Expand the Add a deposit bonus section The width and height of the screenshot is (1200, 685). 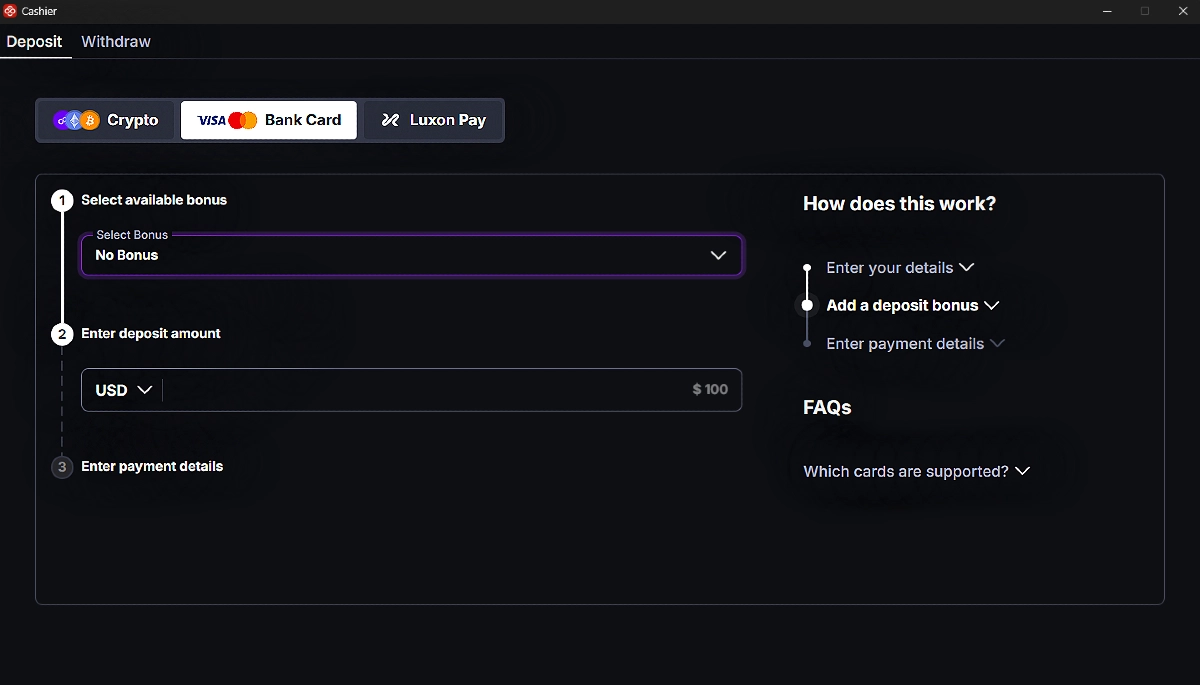(912, 305)
